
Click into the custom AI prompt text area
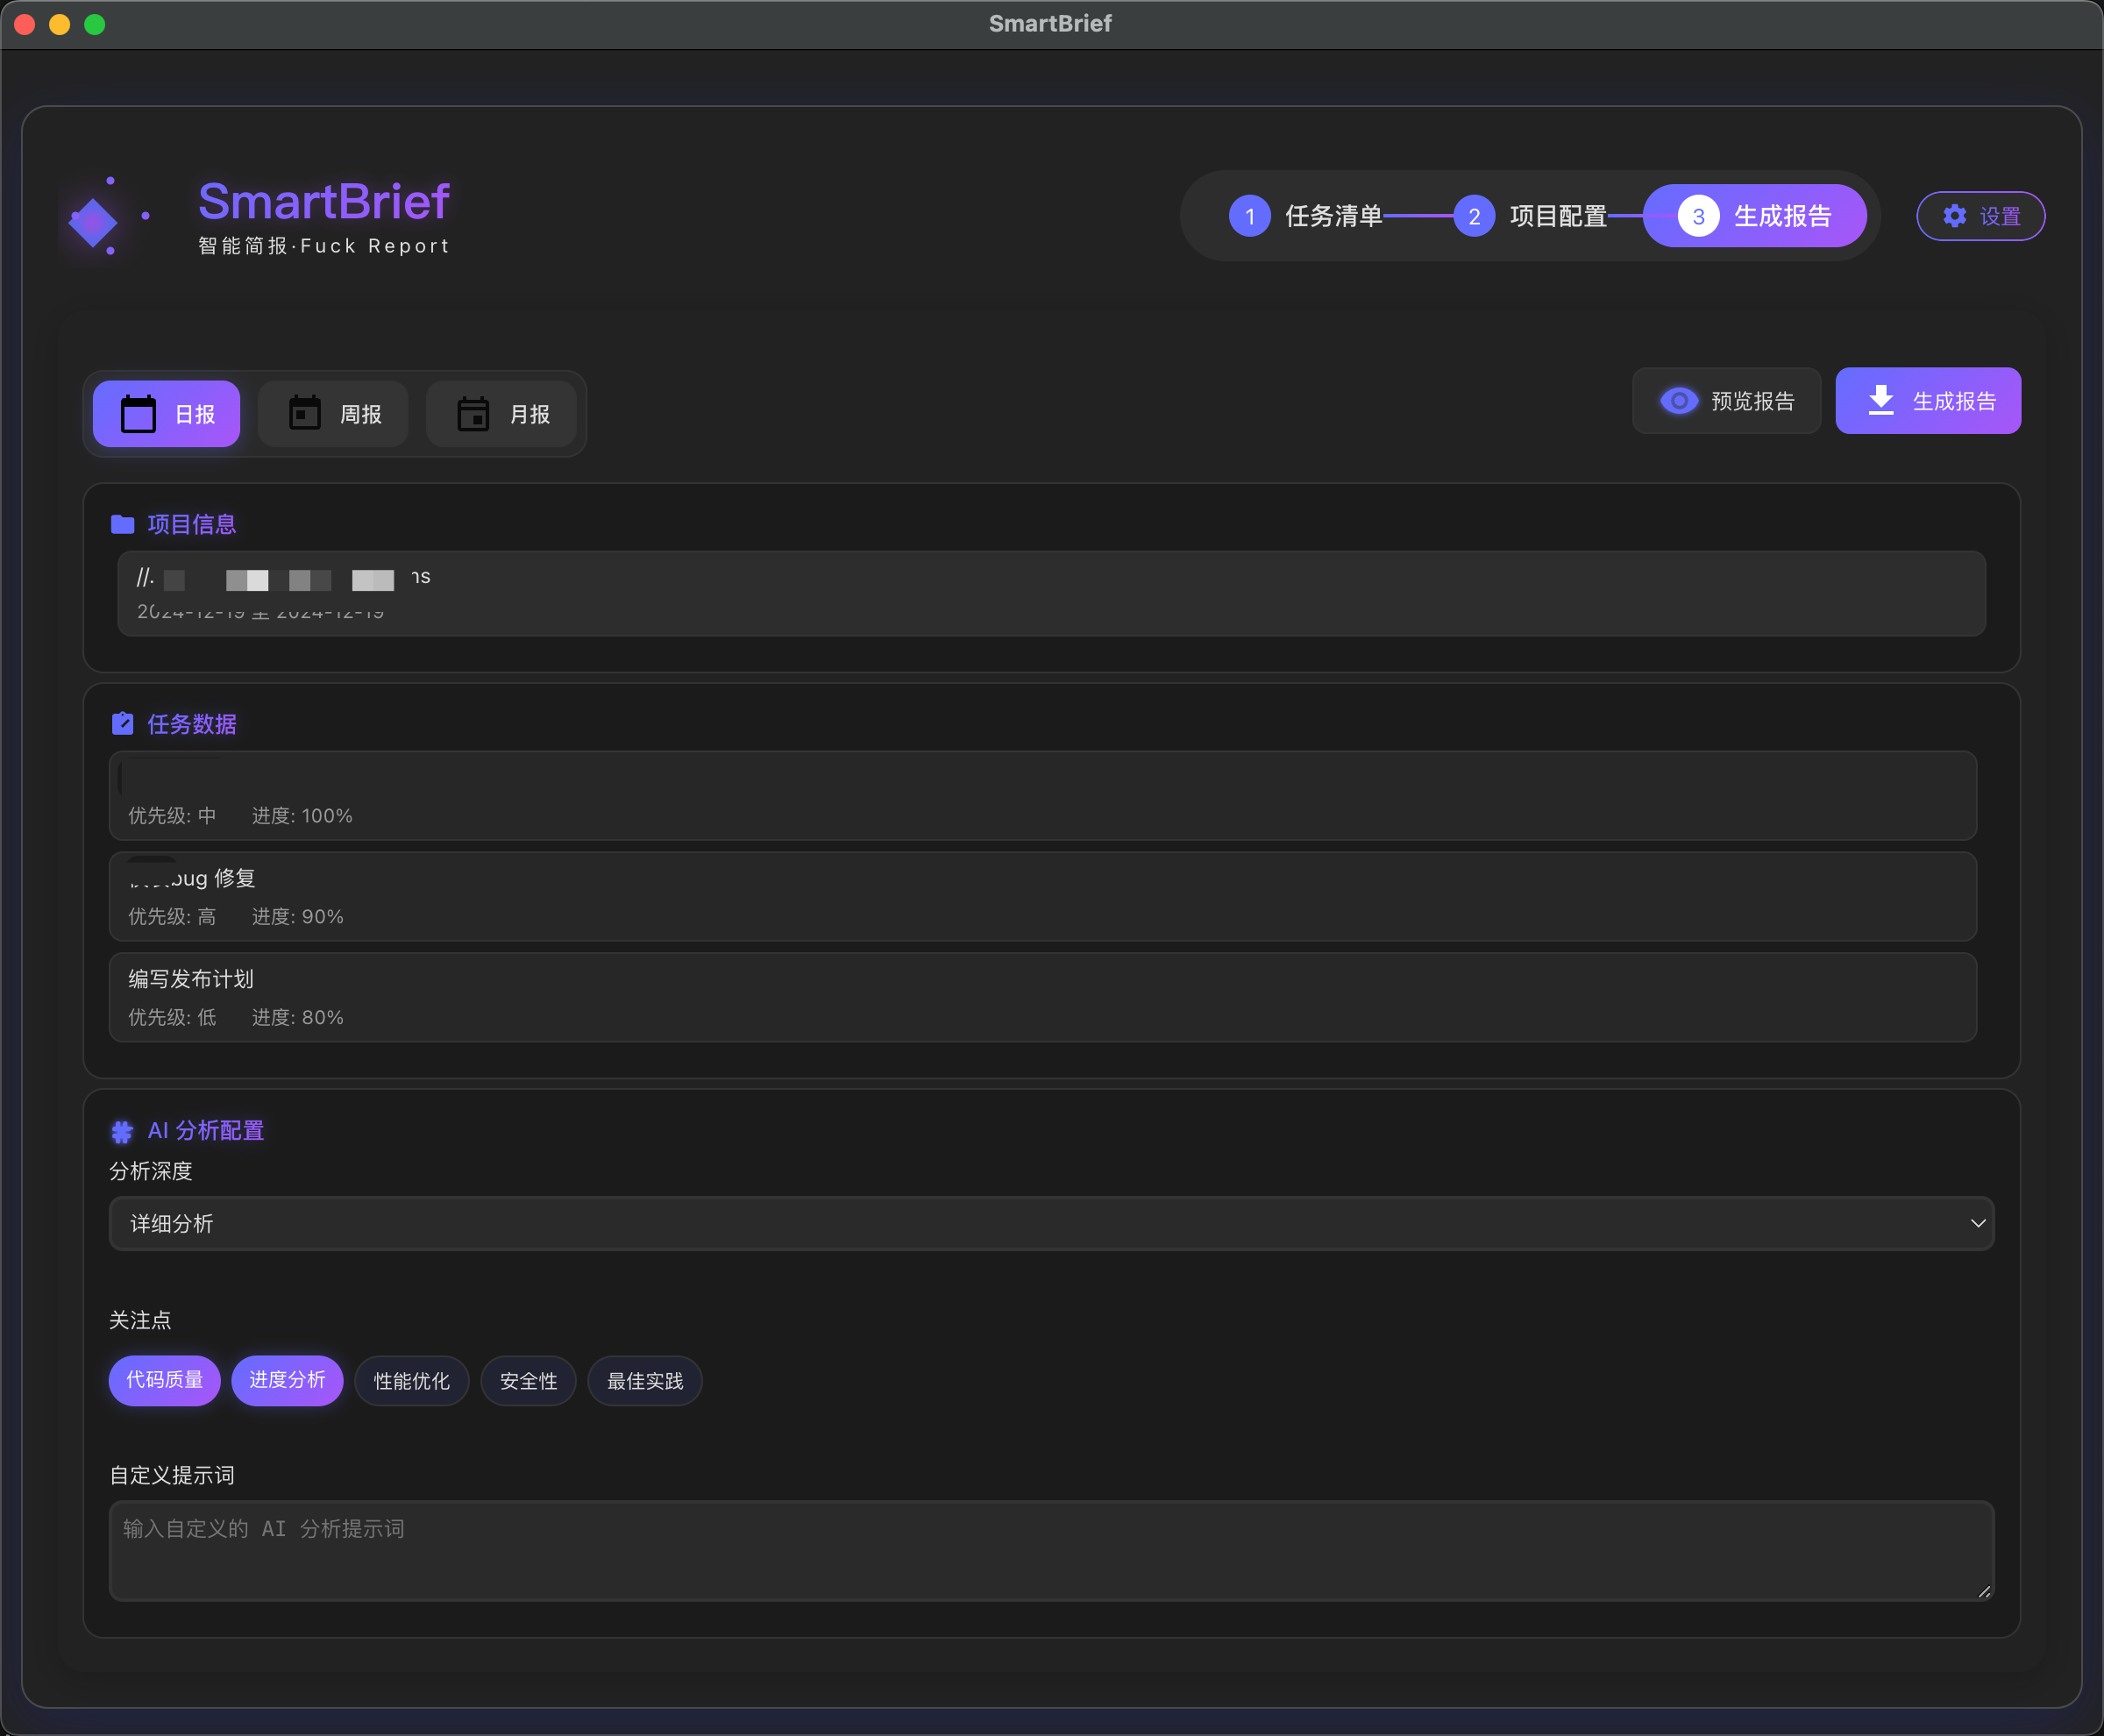(x=1050, y=1550)
